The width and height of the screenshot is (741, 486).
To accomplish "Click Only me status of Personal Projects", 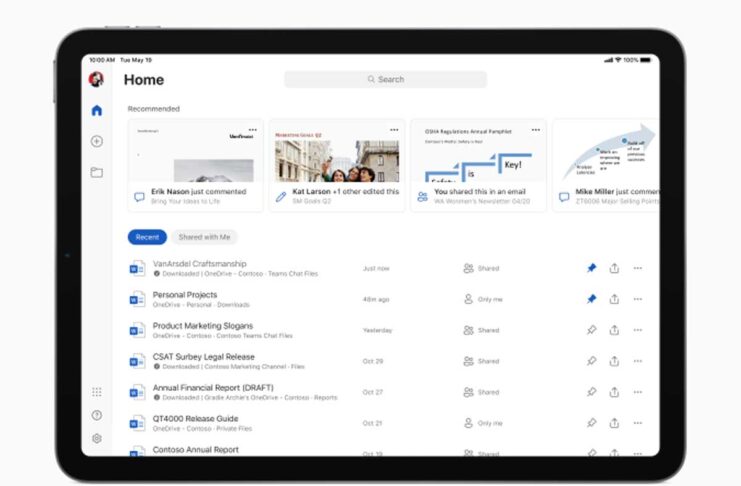I will click(483, 299).
